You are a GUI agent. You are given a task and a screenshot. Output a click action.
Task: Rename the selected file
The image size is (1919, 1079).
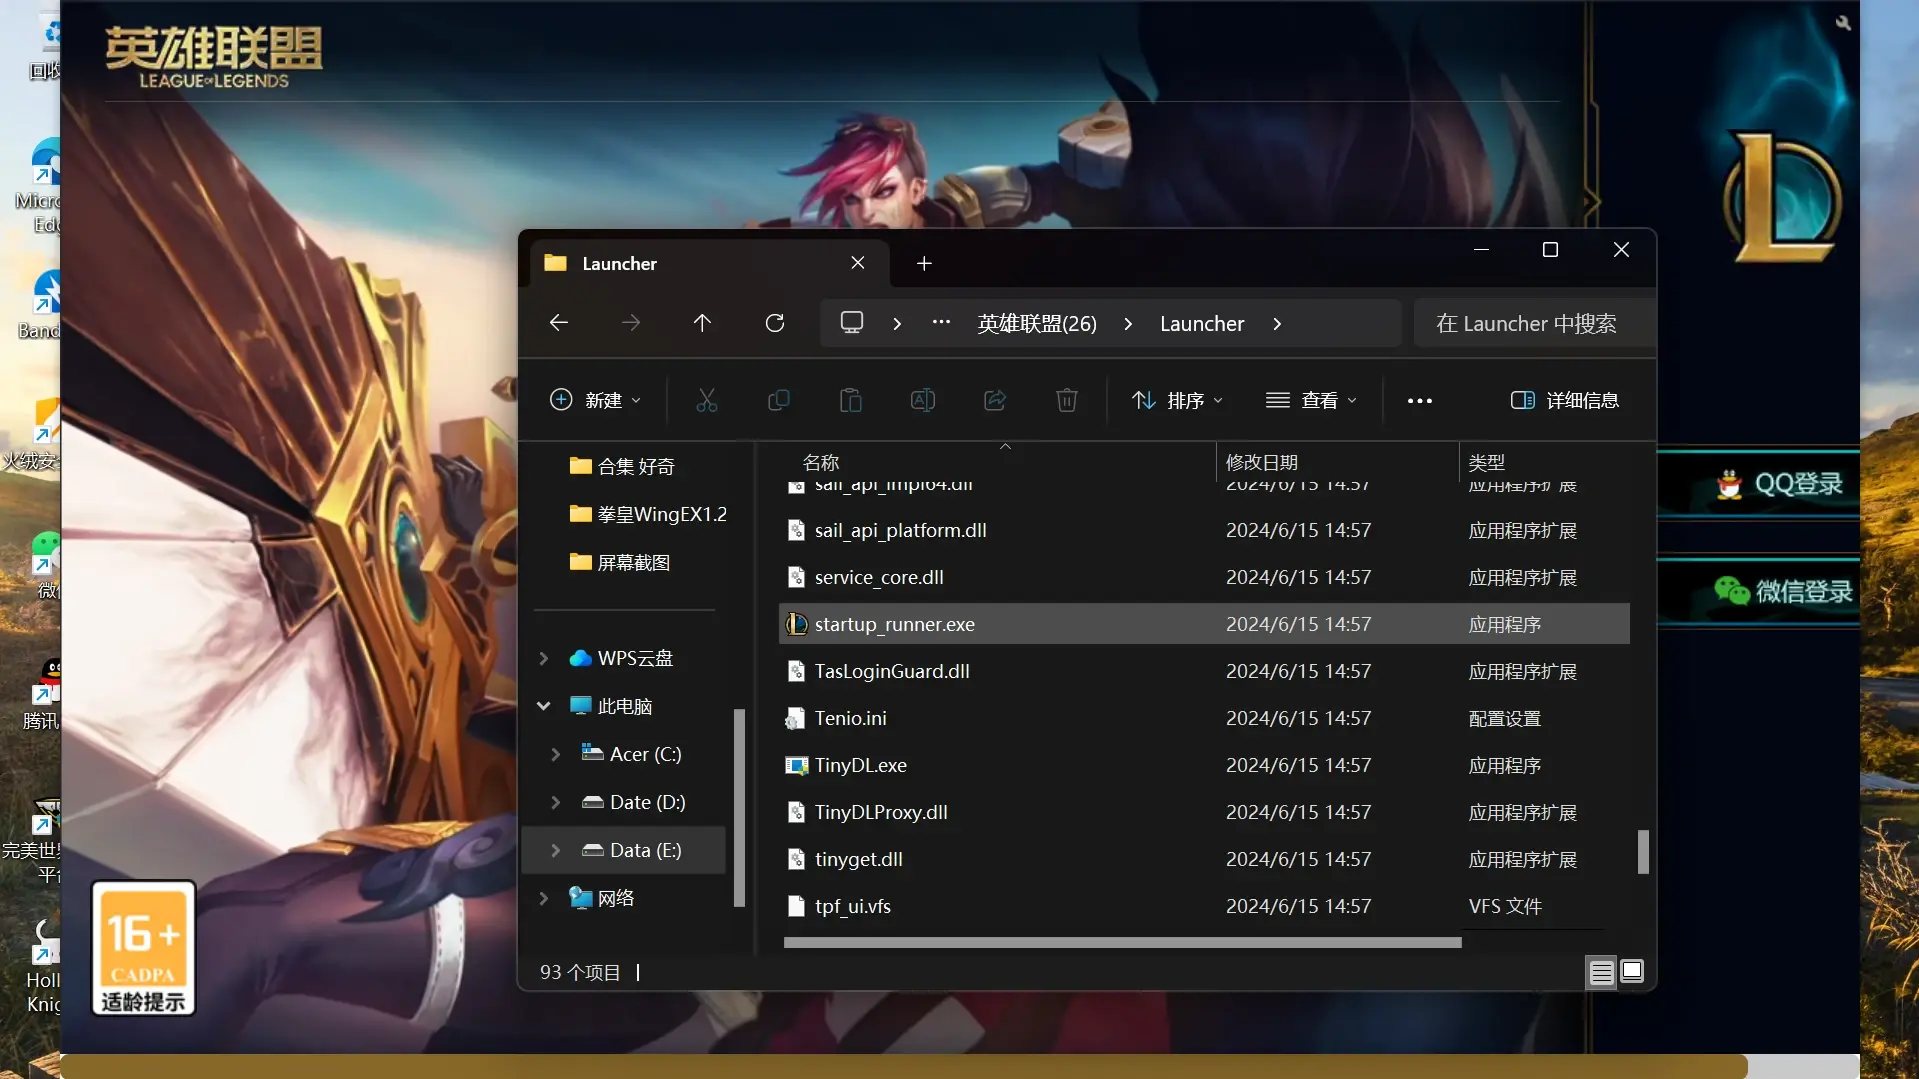click(x=923, y=400)
